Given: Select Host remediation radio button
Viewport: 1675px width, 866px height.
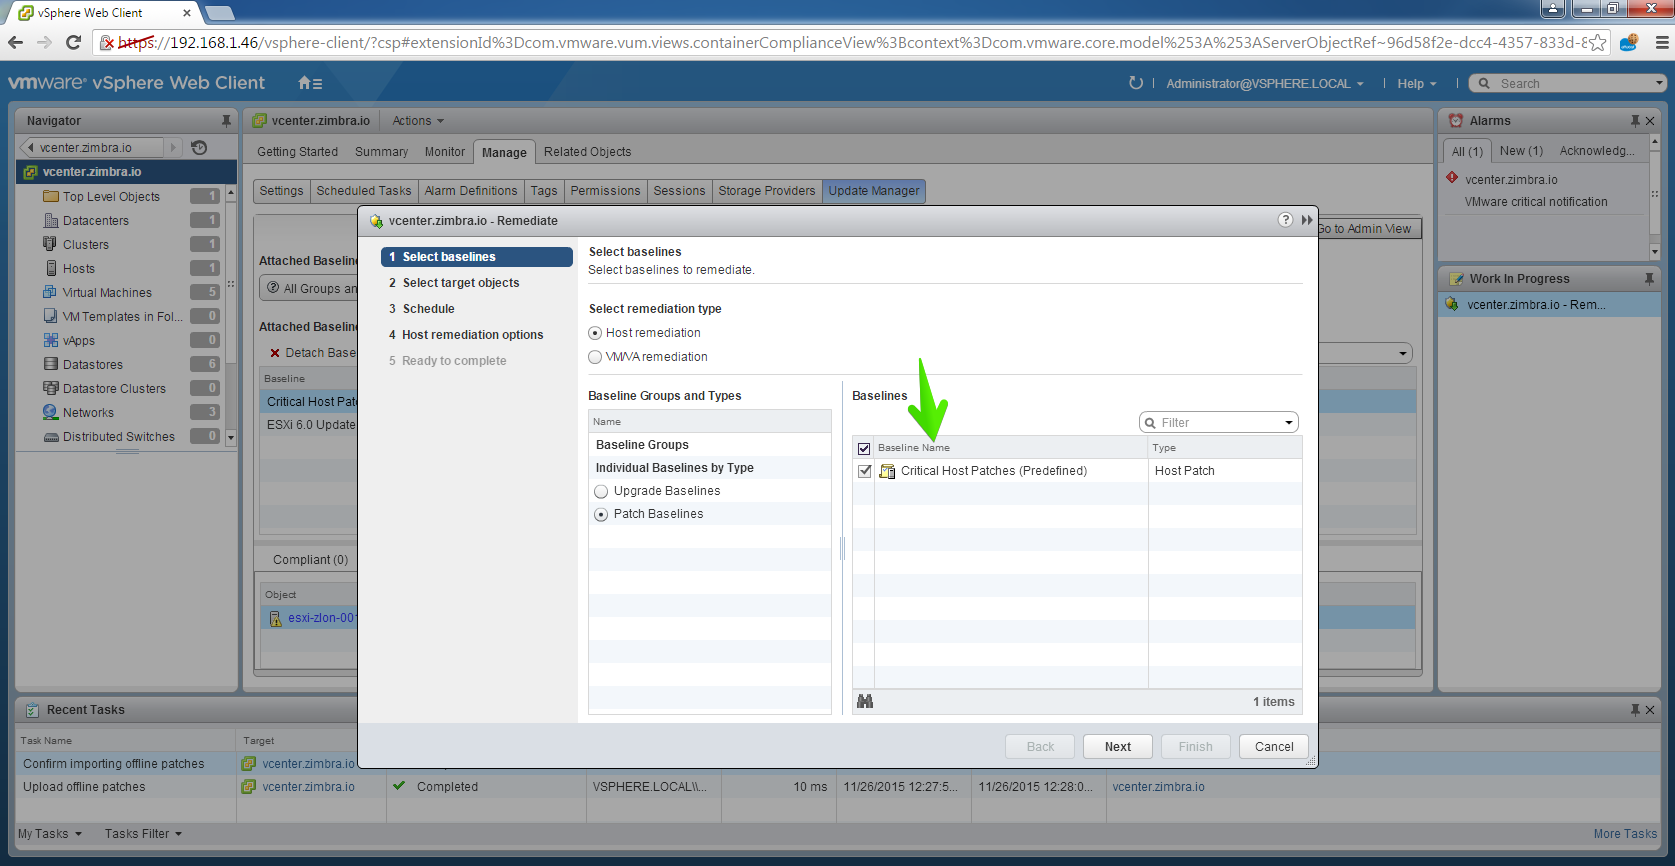Looking at the screenshot, I should [595, 333].
